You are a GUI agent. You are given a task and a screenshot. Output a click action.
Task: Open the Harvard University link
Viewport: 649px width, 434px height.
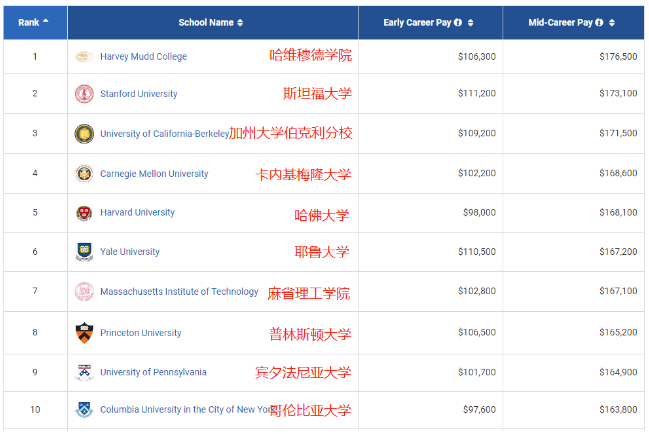click(x=137, y=213)
